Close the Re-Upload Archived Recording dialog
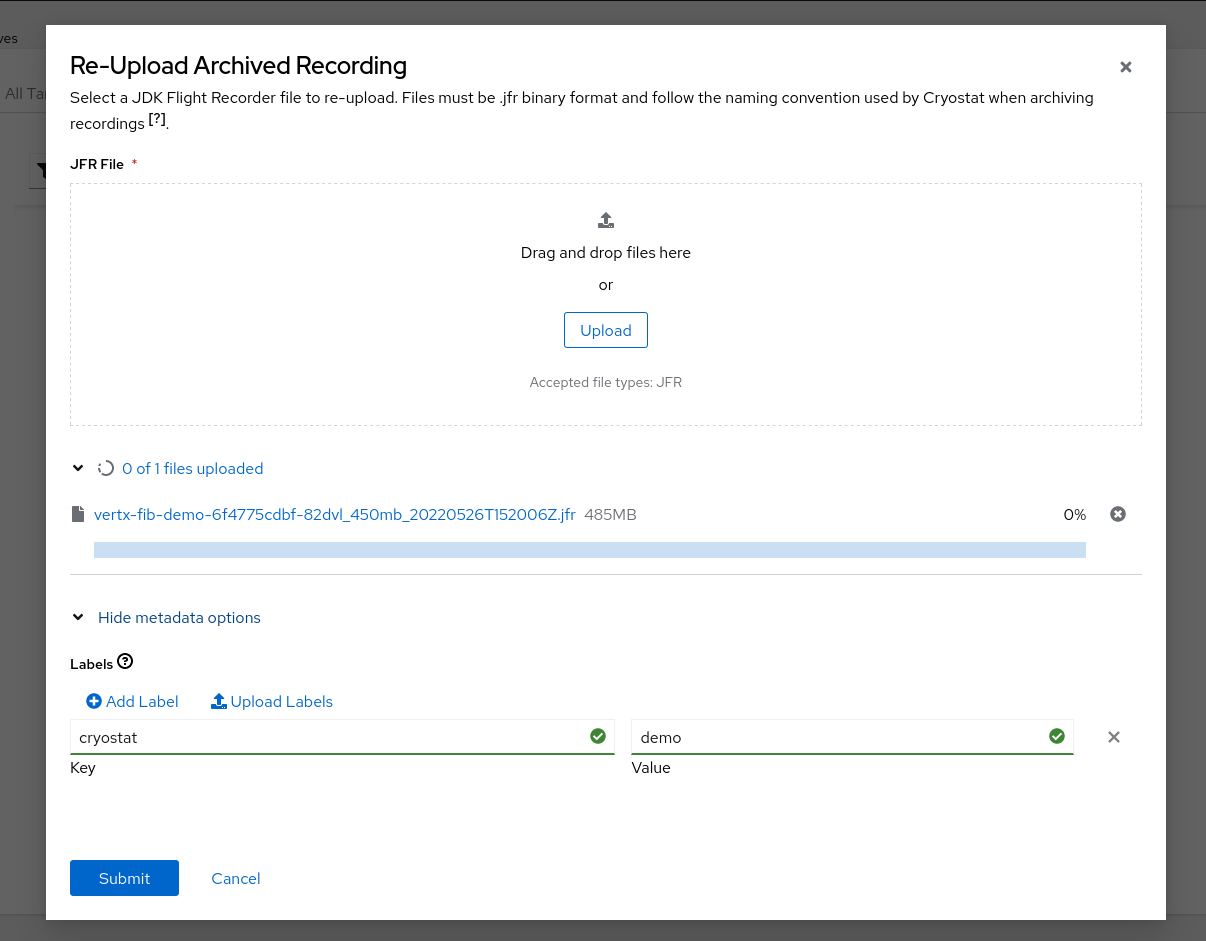 1125,67
